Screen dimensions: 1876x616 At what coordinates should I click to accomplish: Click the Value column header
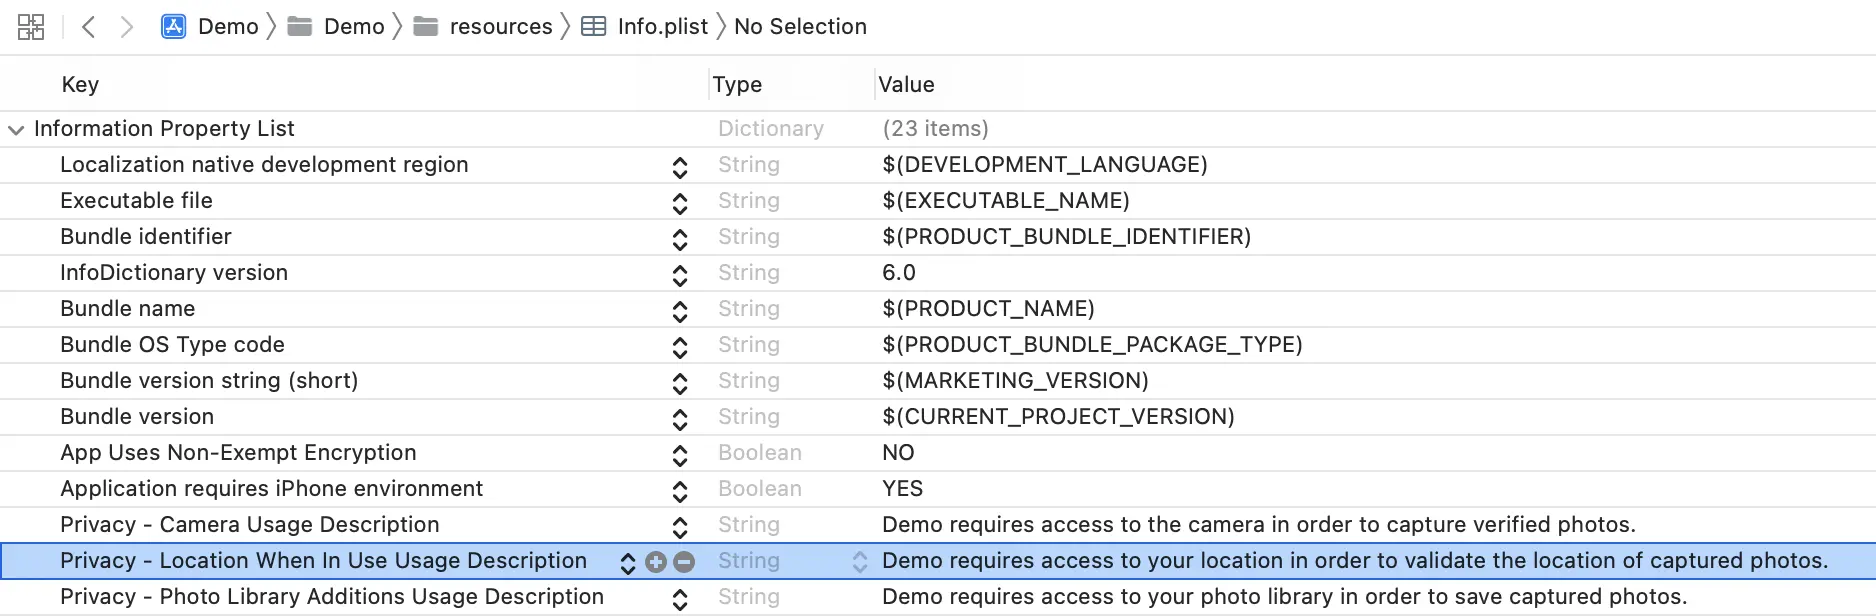(x=907, y=85)
